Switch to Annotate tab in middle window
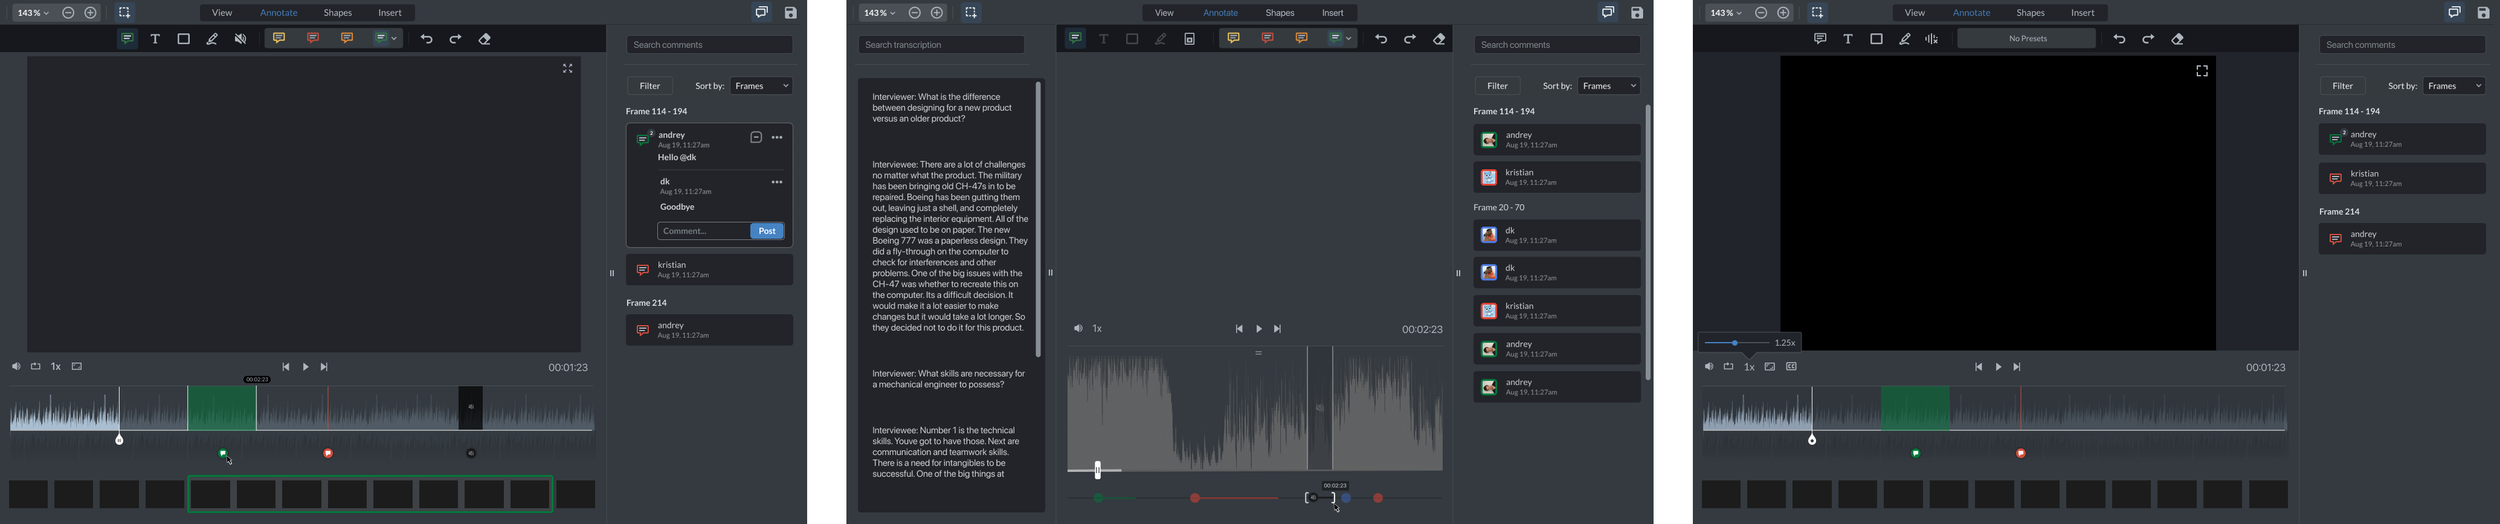 click(1220, 13)
